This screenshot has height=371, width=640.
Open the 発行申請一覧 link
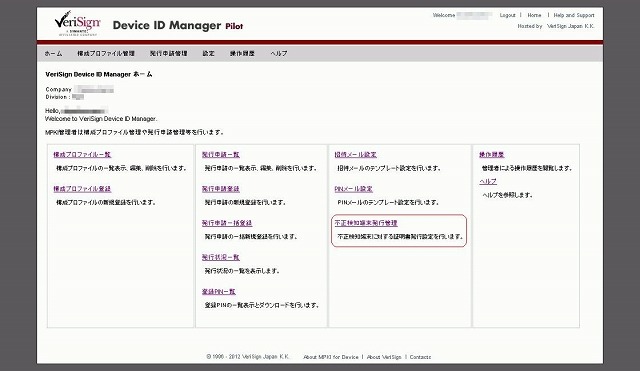[x=221, y=155]
